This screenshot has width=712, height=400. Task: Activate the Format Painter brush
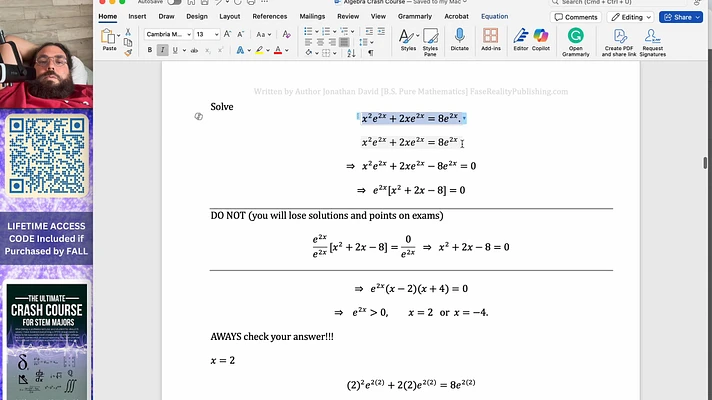(x=128, y=53)
